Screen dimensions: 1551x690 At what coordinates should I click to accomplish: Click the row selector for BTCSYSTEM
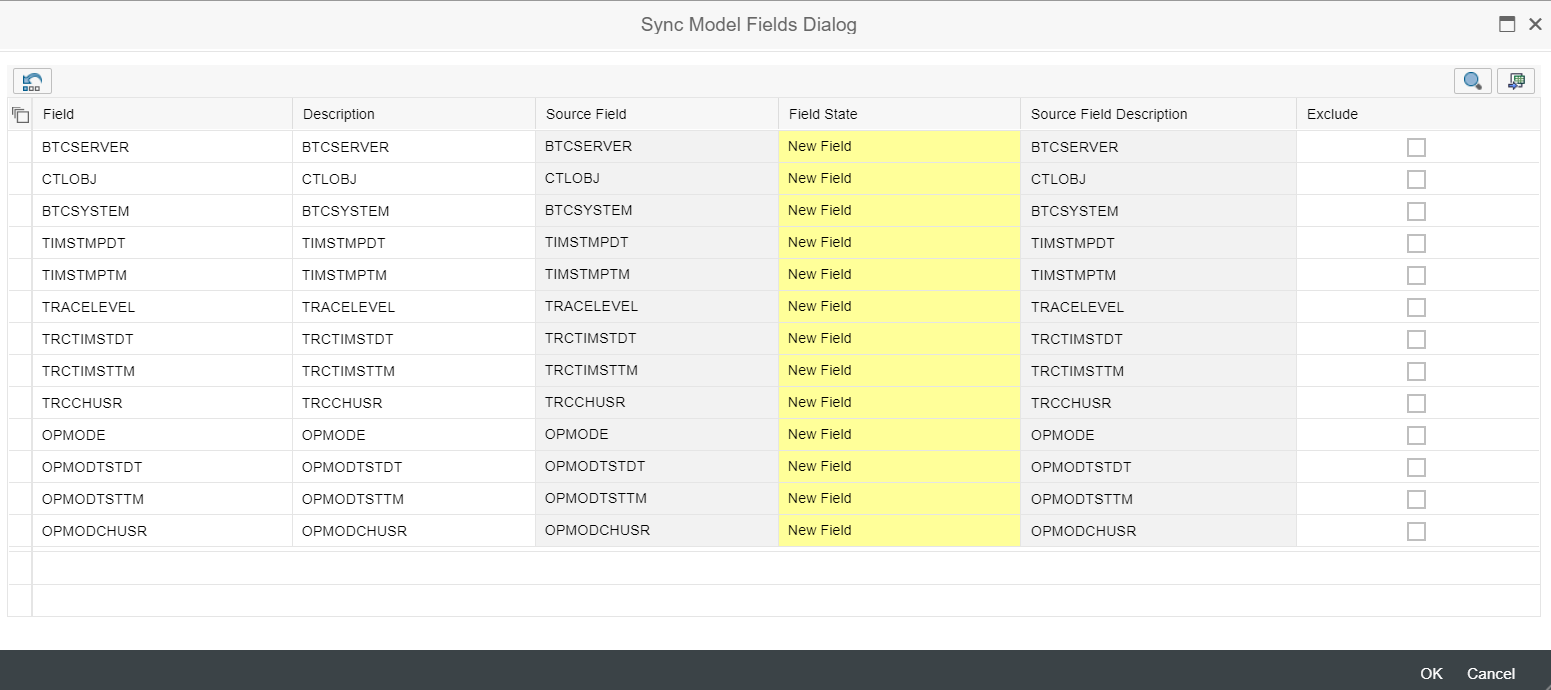(20, 211)
